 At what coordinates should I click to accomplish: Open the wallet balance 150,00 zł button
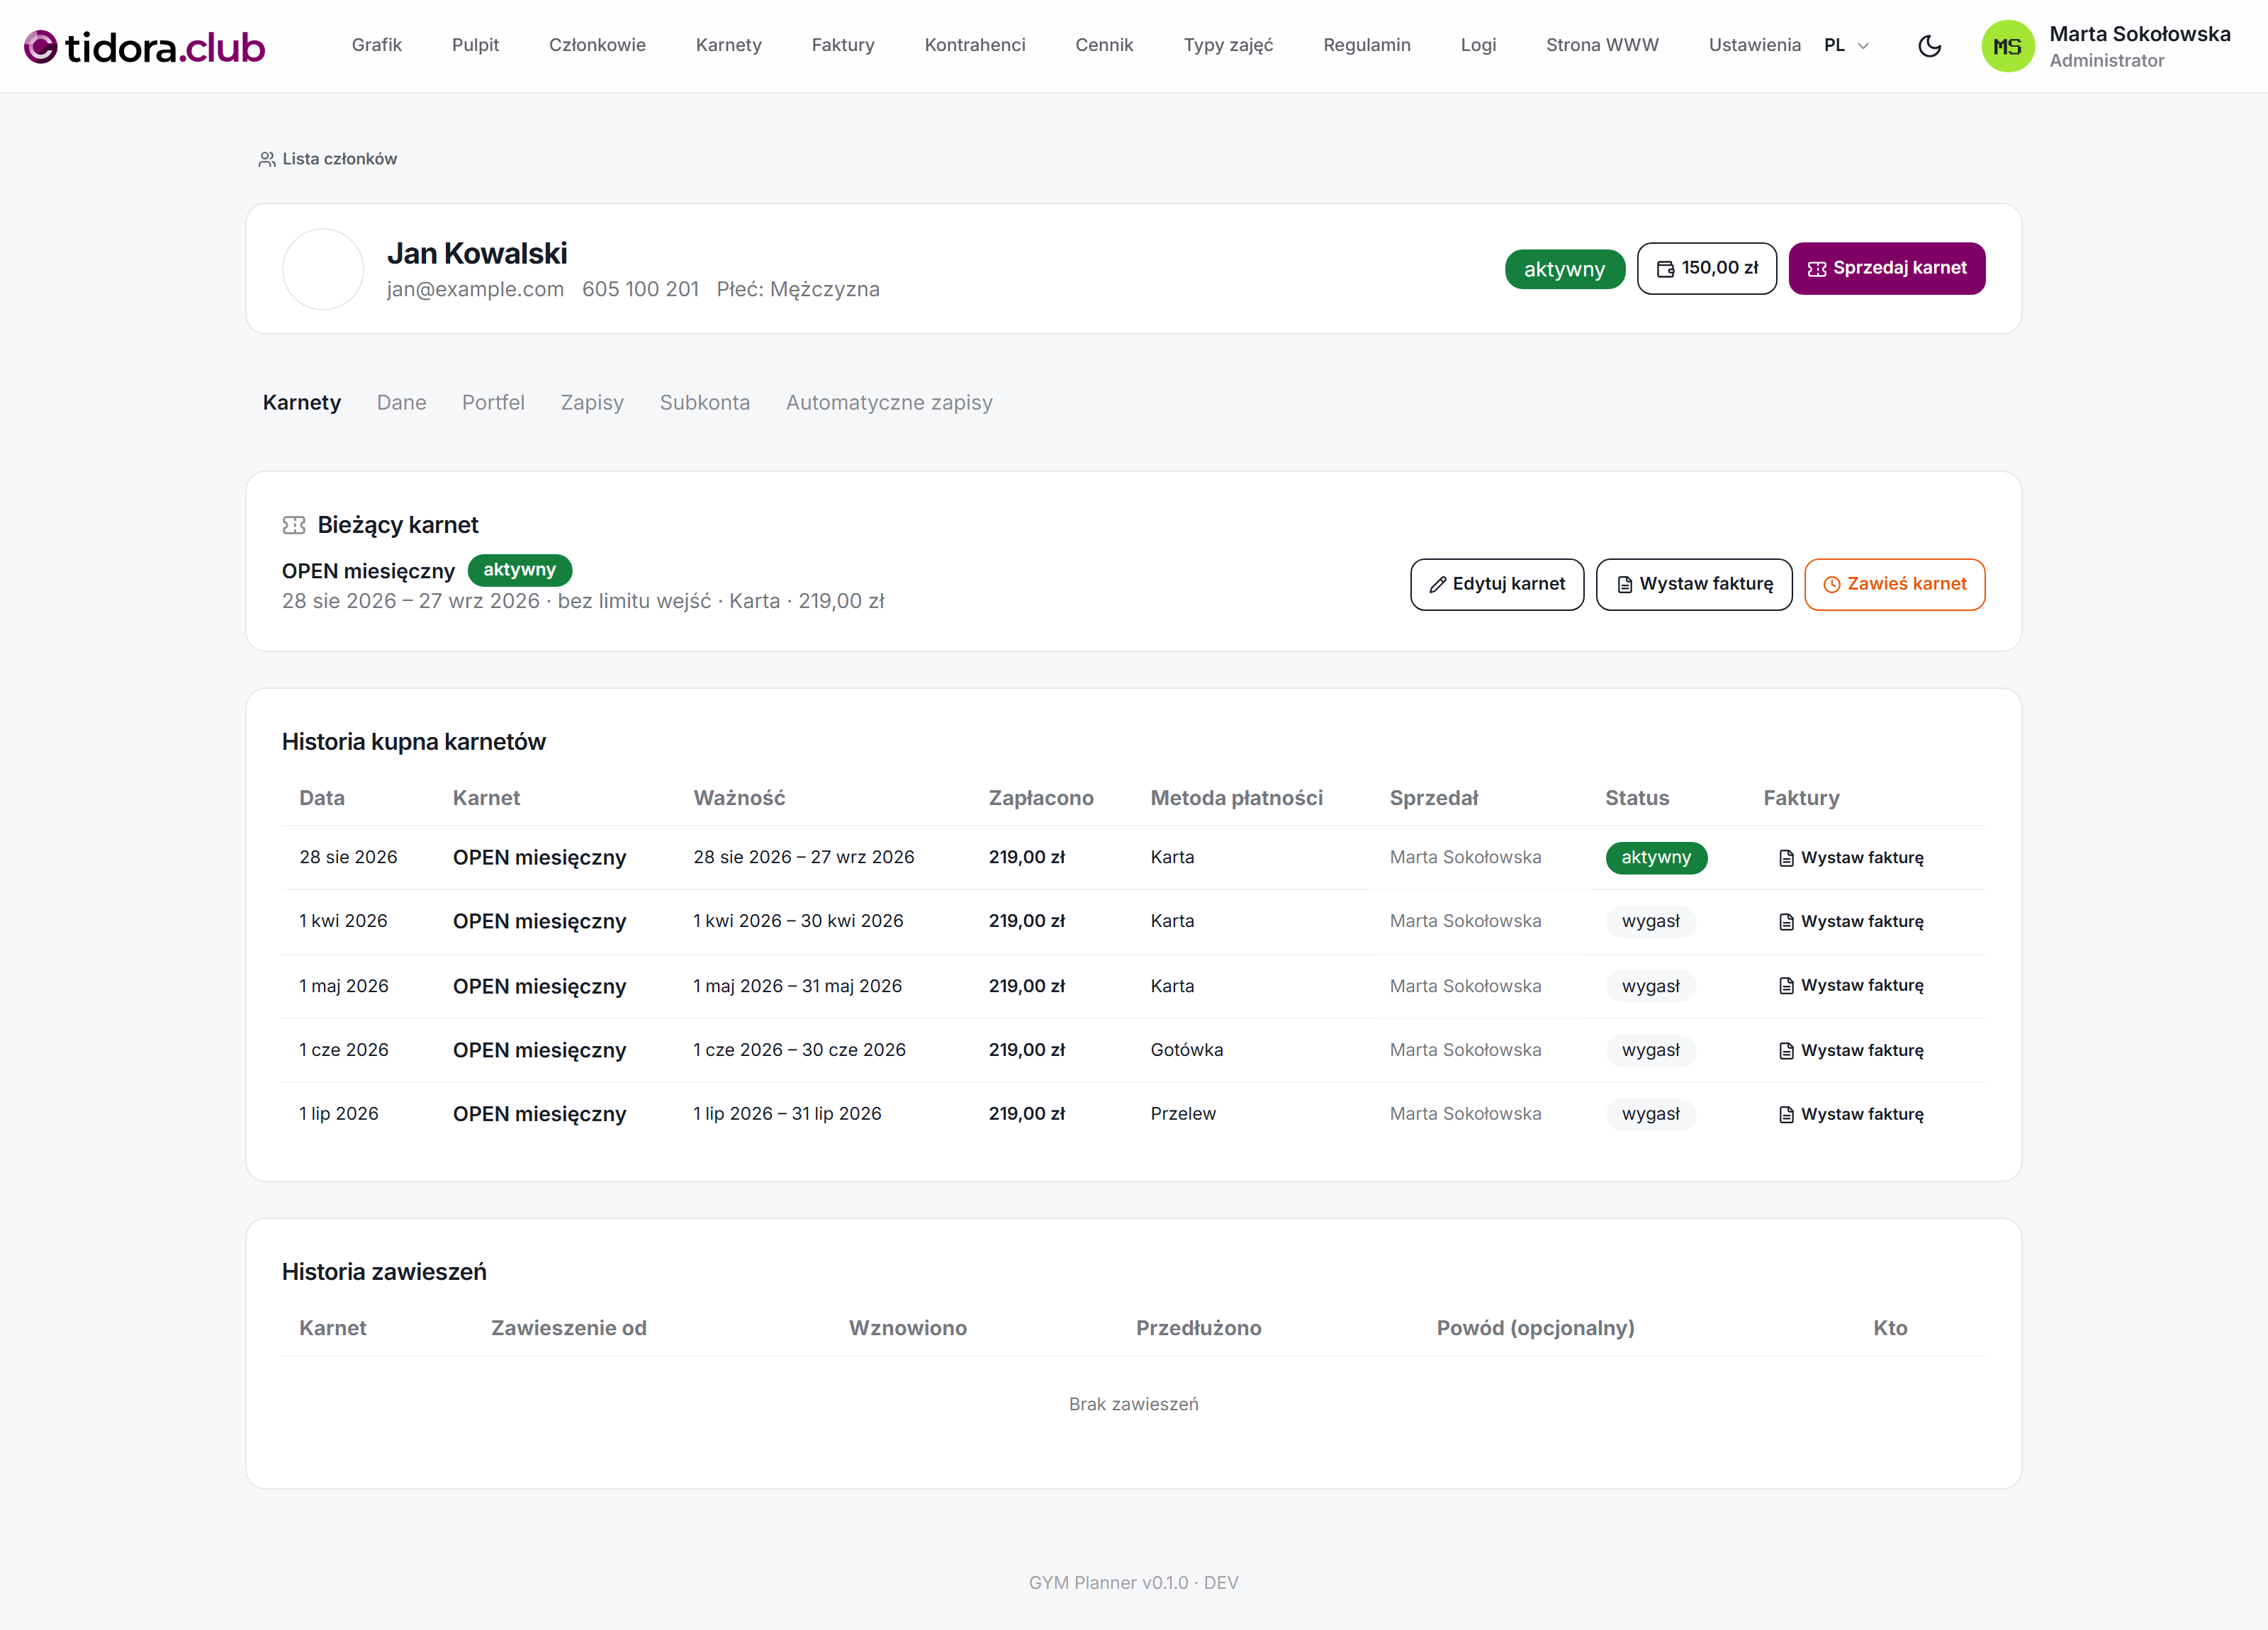click(1706, 268)
